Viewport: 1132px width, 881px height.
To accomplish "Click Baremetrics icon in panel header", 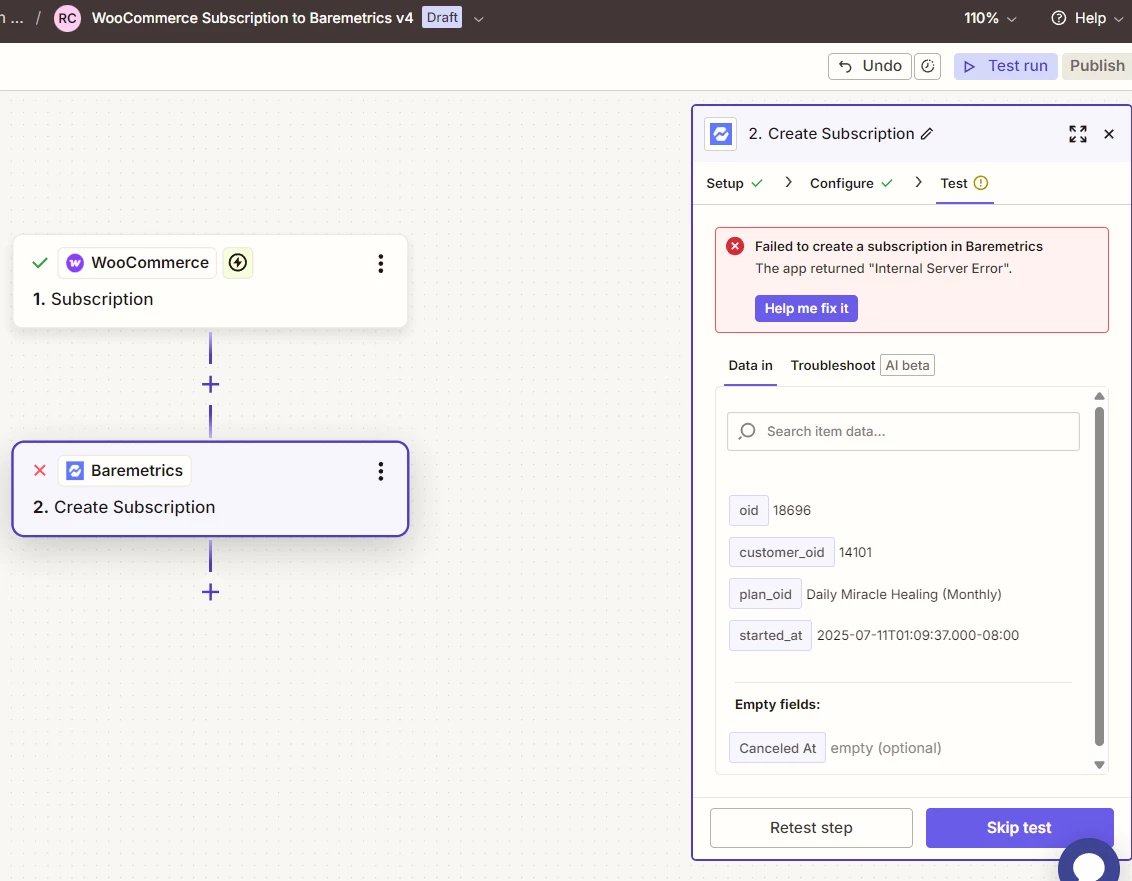I will point(720,134).
